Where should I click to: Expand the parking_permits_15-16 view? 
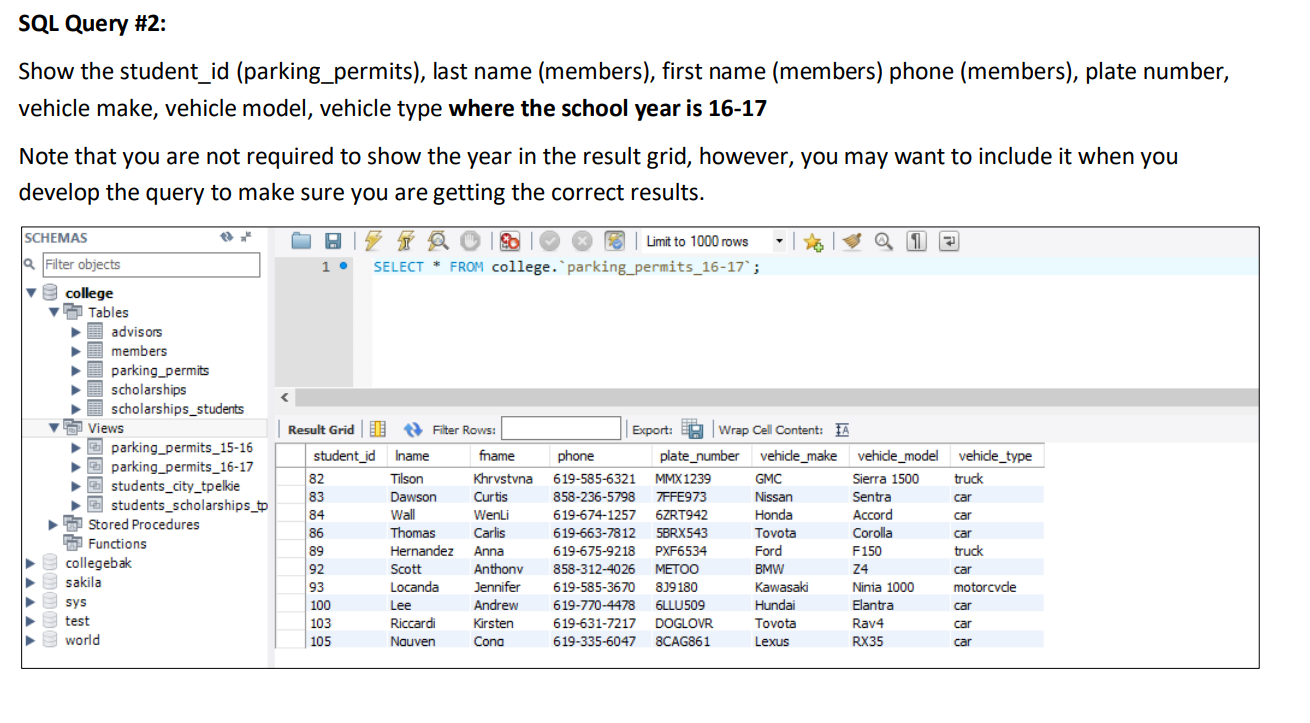coord(75,447)
